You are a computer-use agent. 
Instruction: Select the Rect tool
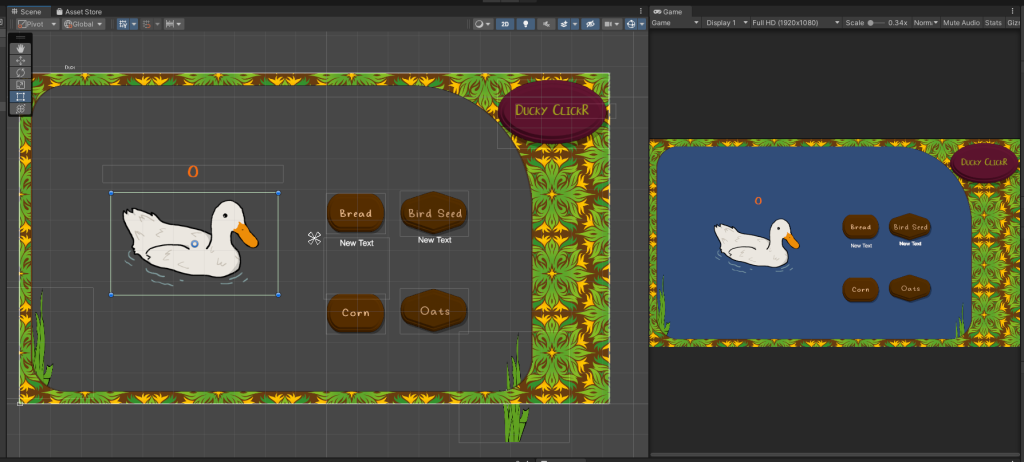(21, 97)
